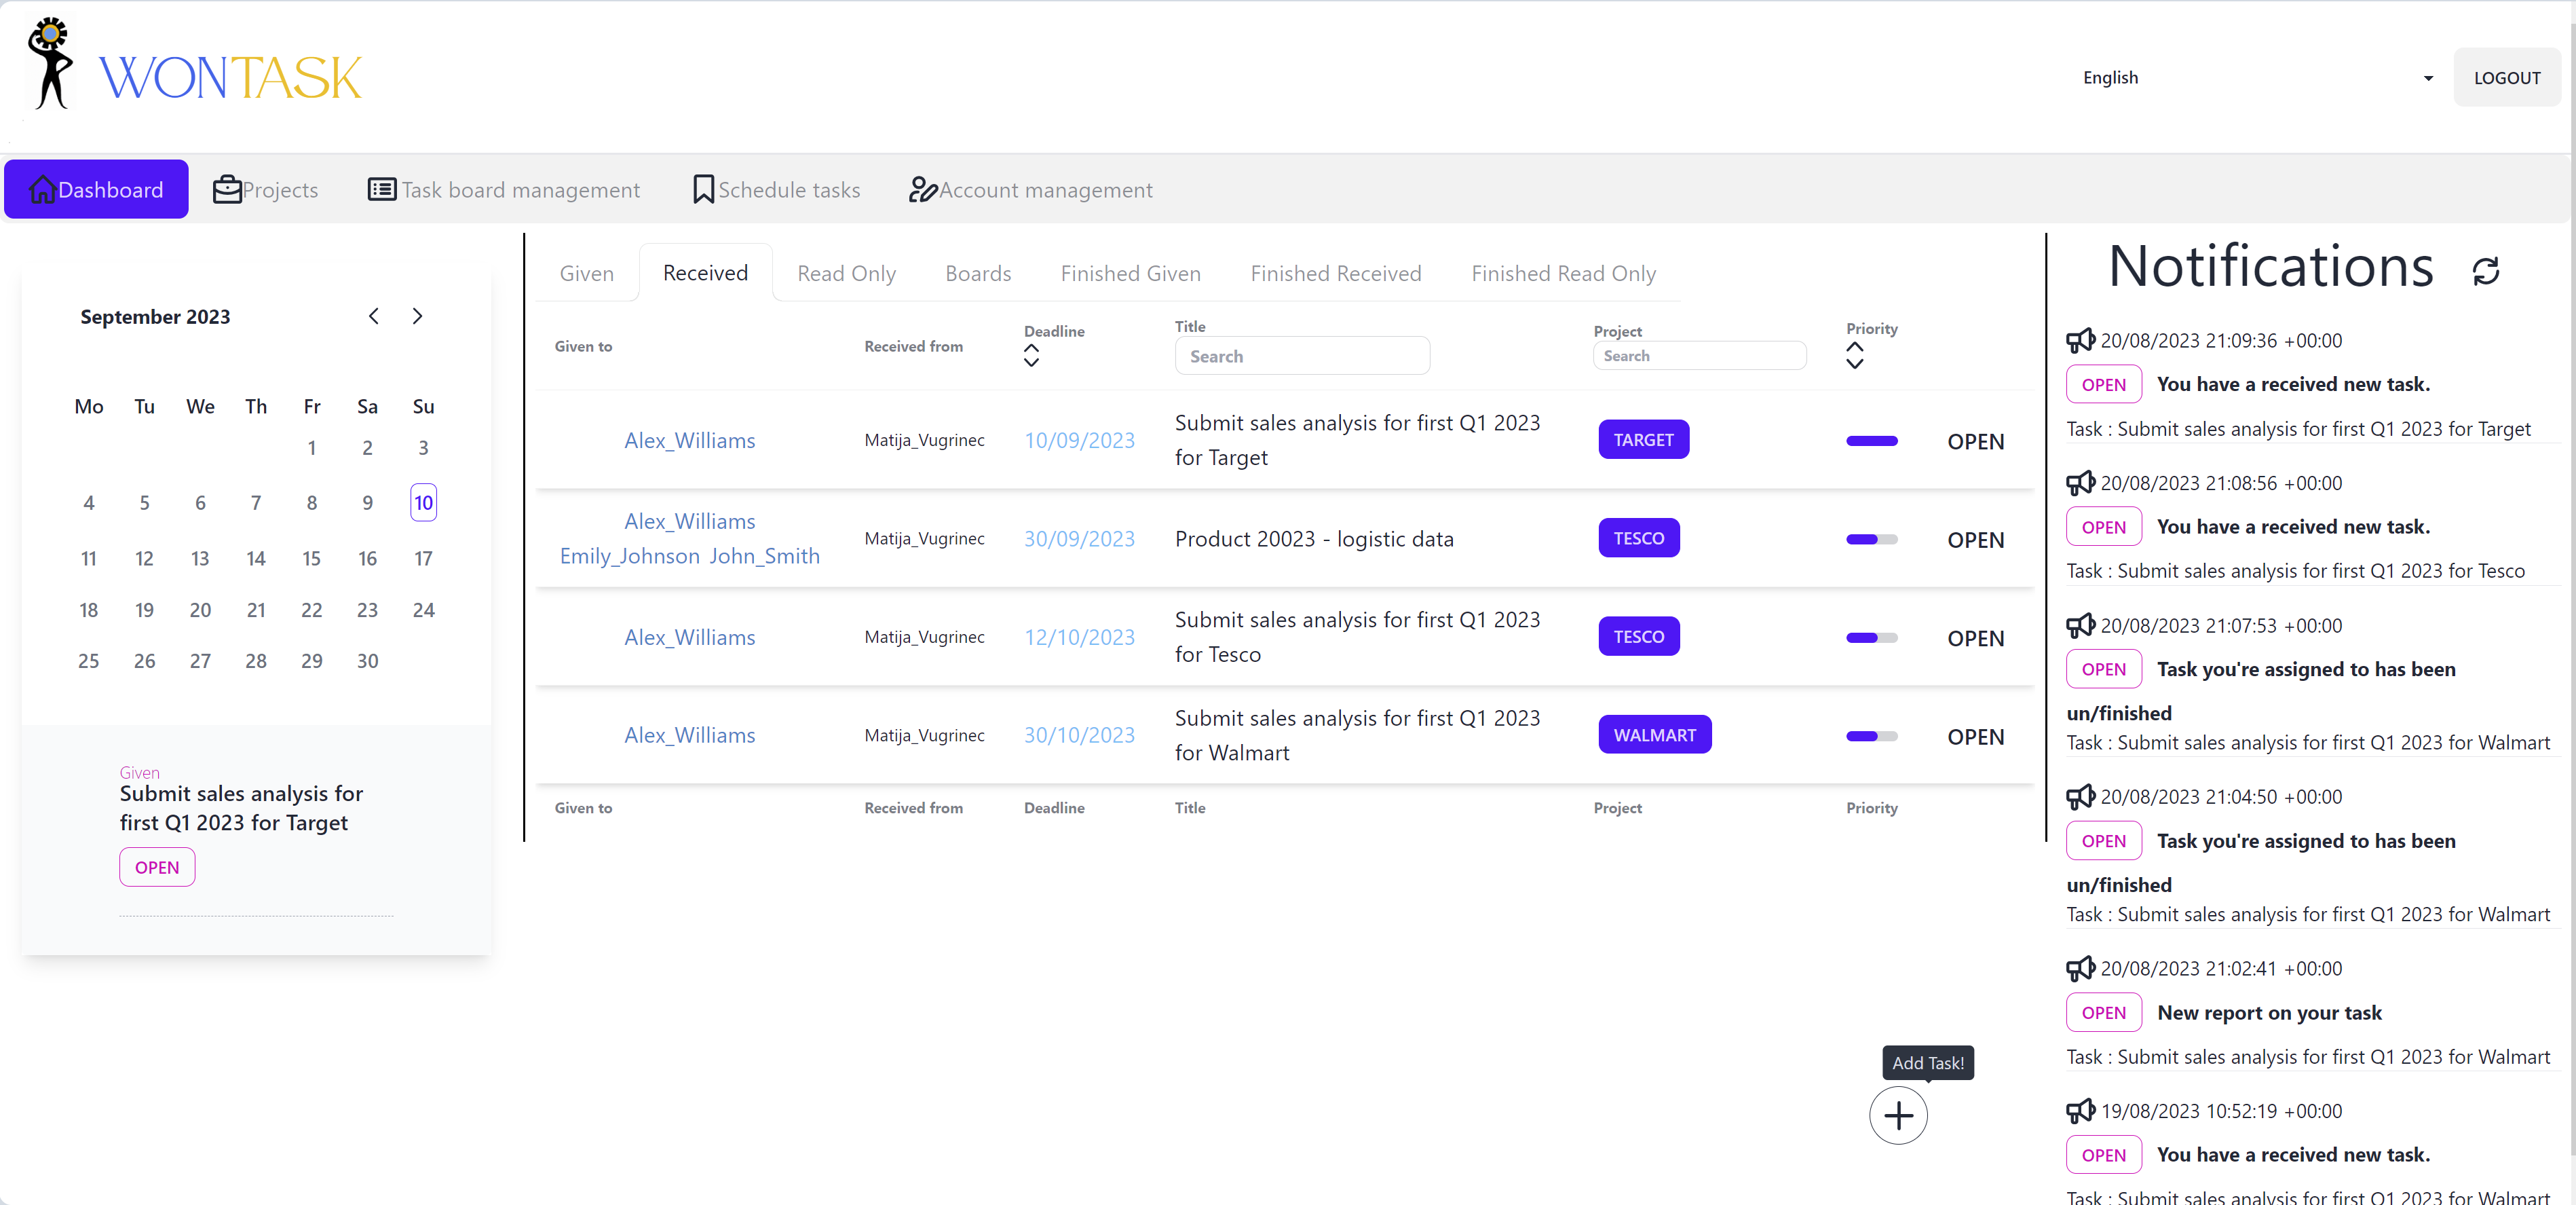Open the 21:08:56 Tesco notification

[x=2103, y=527]
